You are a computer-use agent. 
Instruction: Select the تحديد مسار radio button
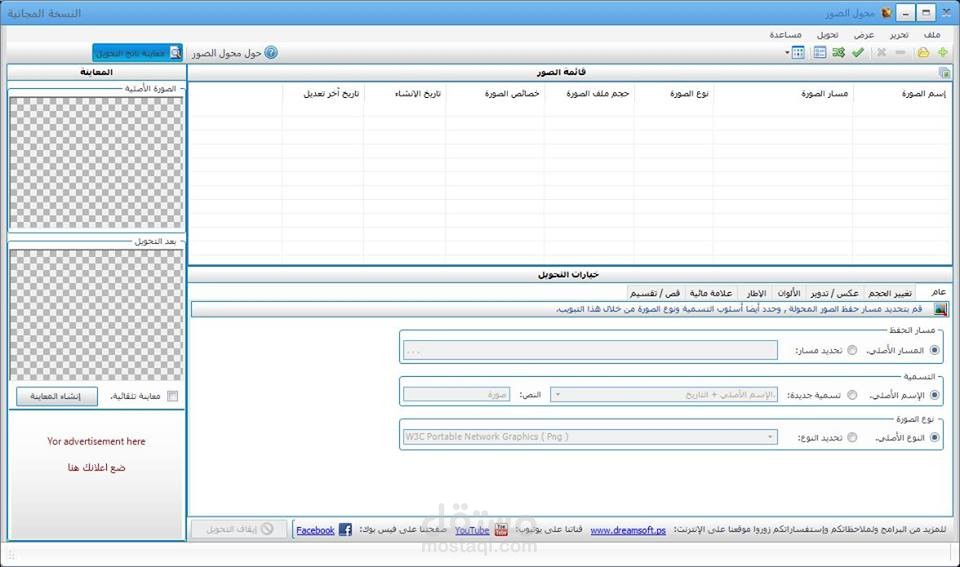pos(852,350)
